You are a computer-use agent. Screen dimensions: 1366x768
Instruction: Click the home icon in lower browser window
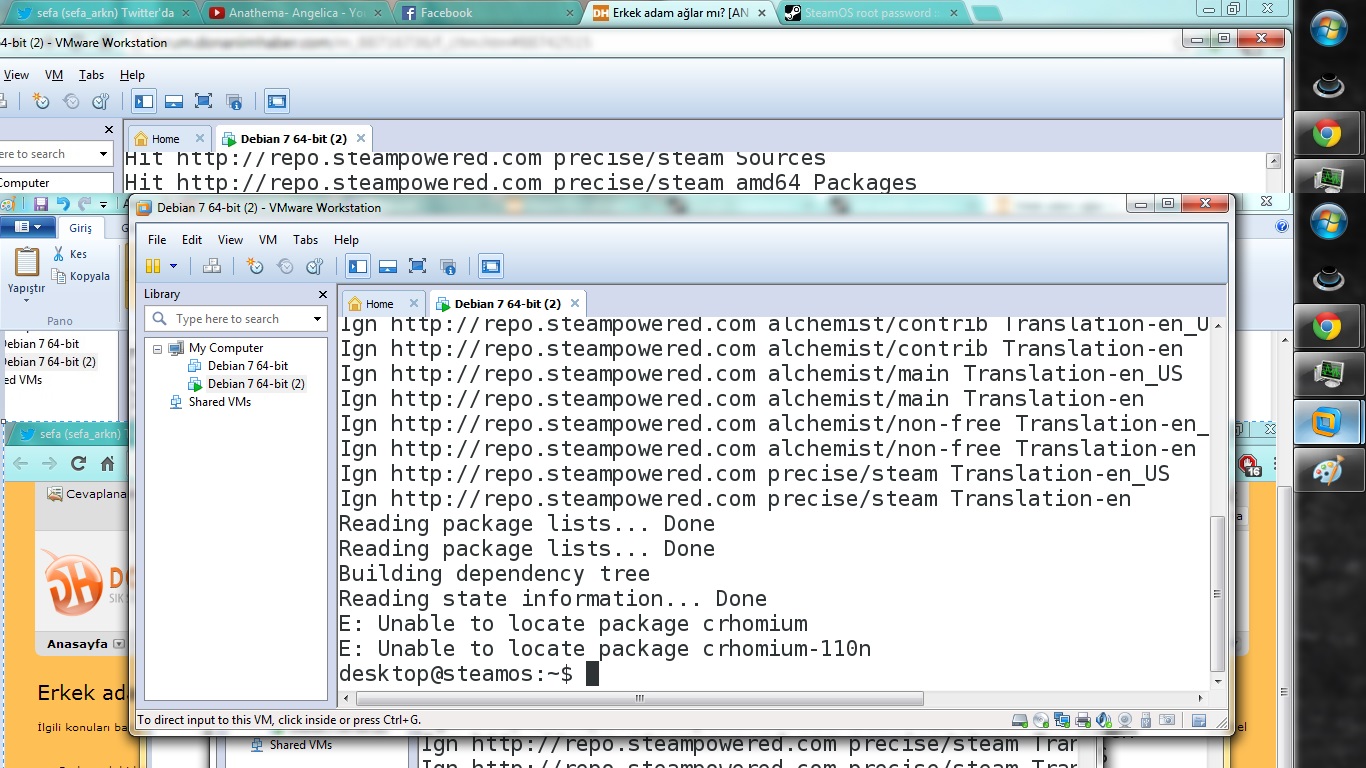tap(108, 464)
